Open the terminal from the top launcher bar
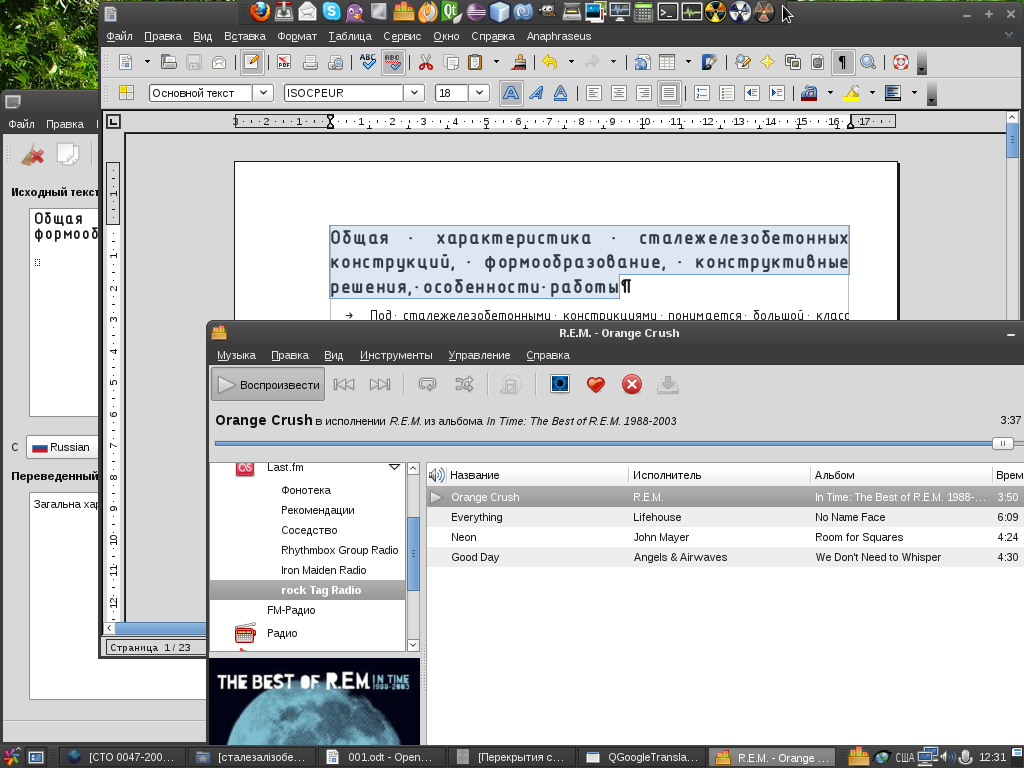Viewport: 1024px width, 768px height. point(667,11)
